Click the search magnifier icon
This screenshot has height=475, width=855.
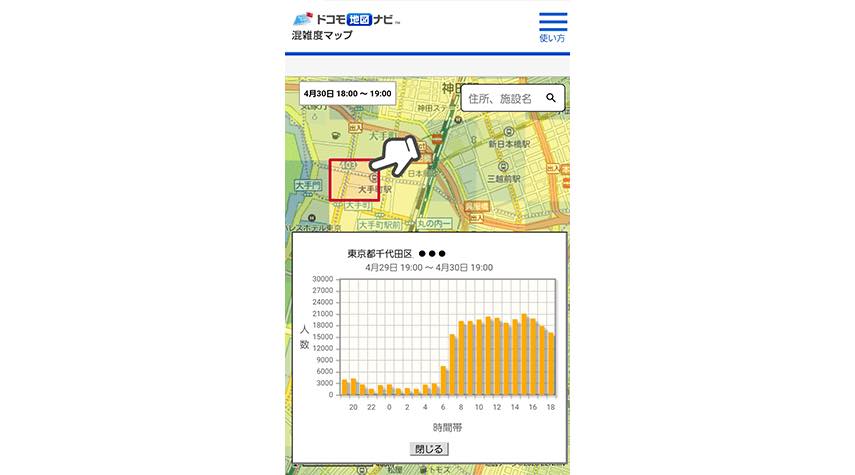(x=551, y=98)
